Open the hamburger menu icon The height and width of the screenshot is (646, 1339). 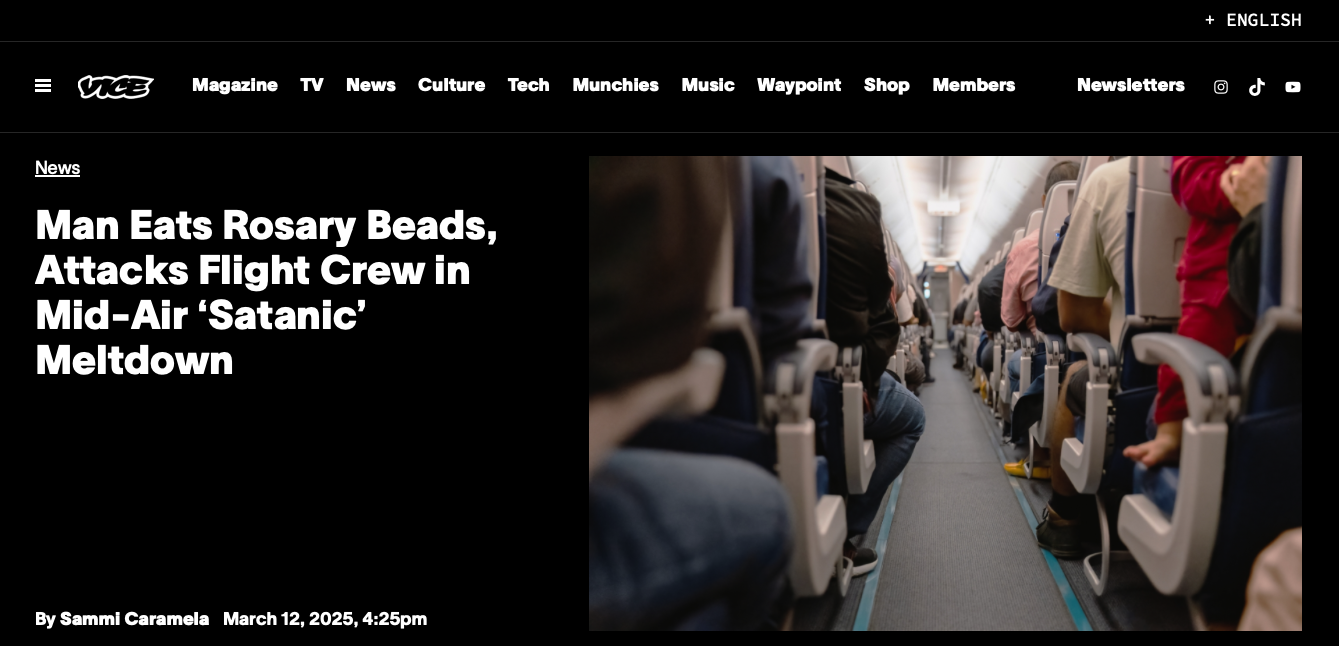(43, 86)
